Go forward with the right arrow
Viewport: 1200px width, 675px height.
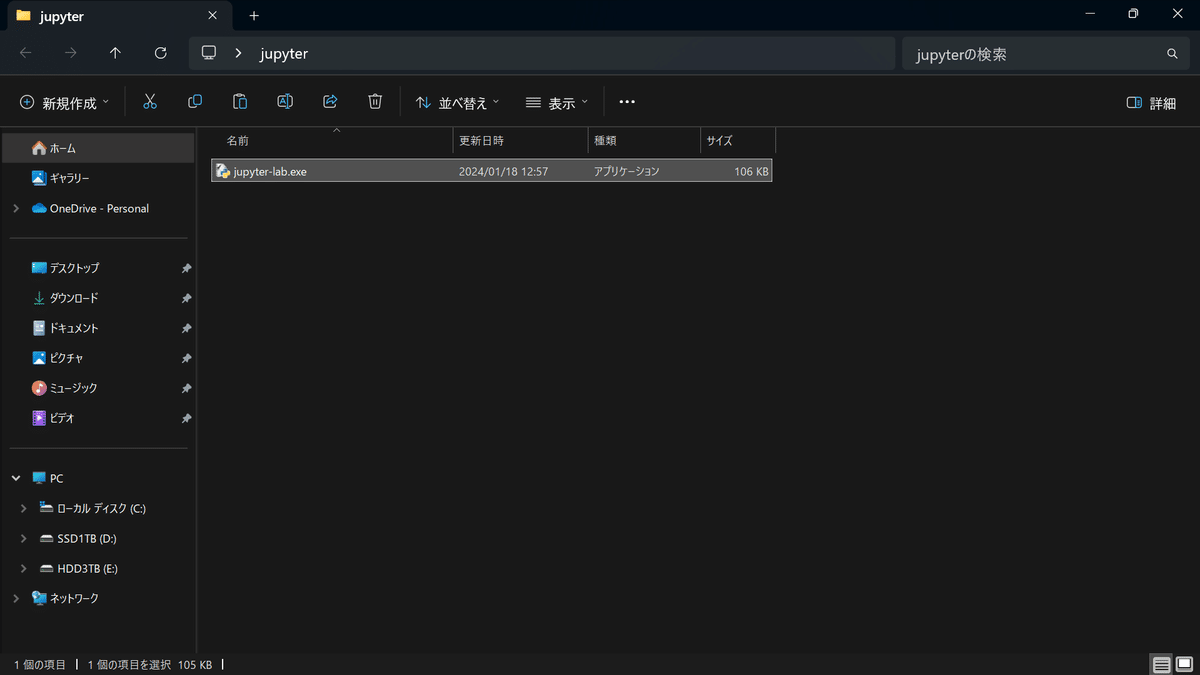click(x=70, y=53)
